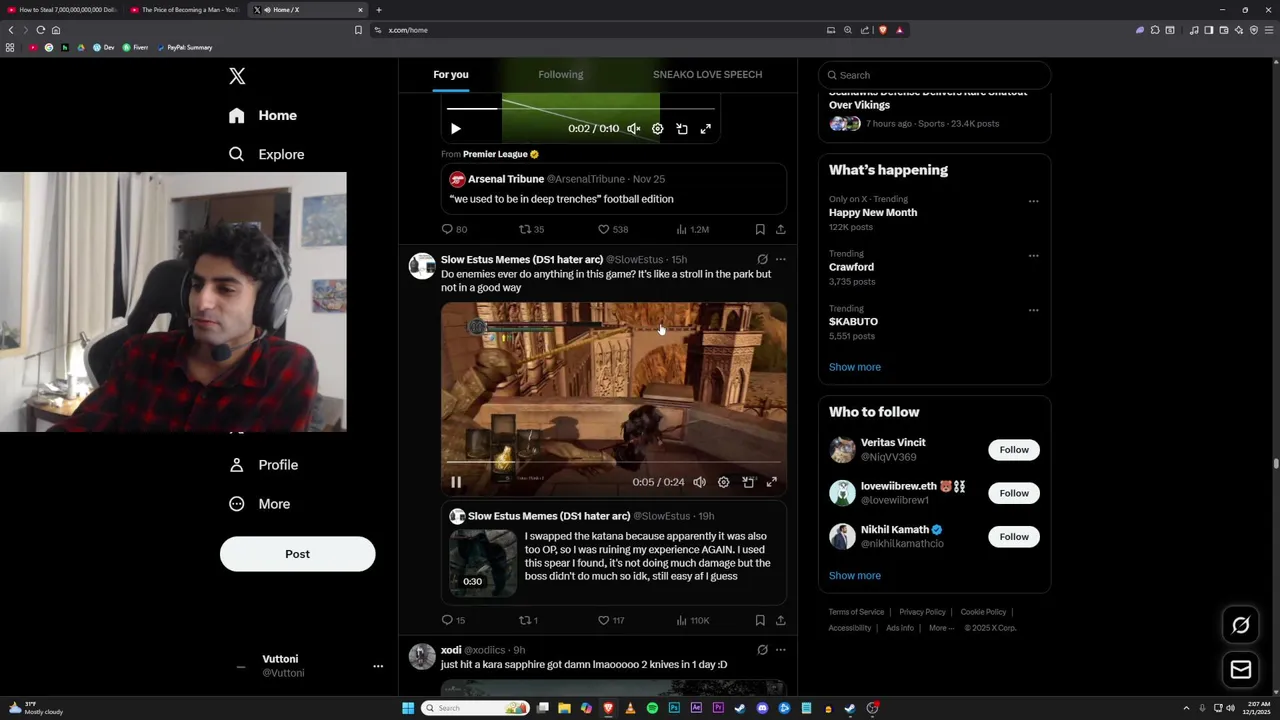1280x720 pixels.
Task: Open the X logo home link
Action: [x=237, y=76]
